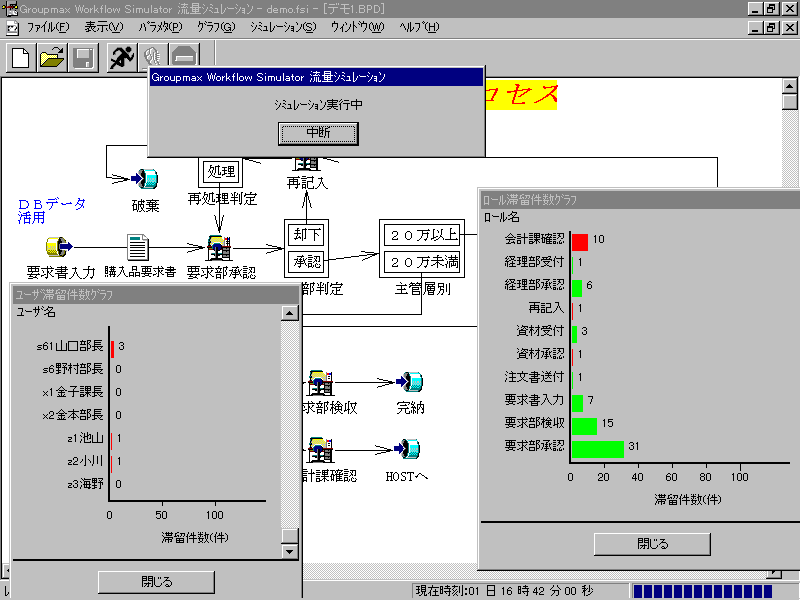Screen dimensions: 800x600
Task: Open the ファイル(F) menu
Action: point(47,27)
